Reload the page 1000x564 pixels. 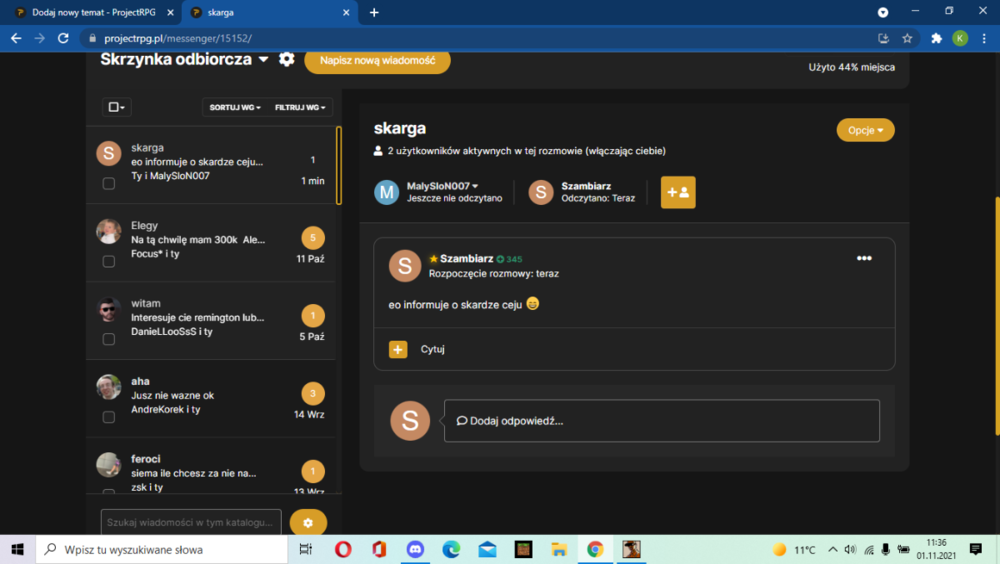pyautogui.click(x=63, y=38)
